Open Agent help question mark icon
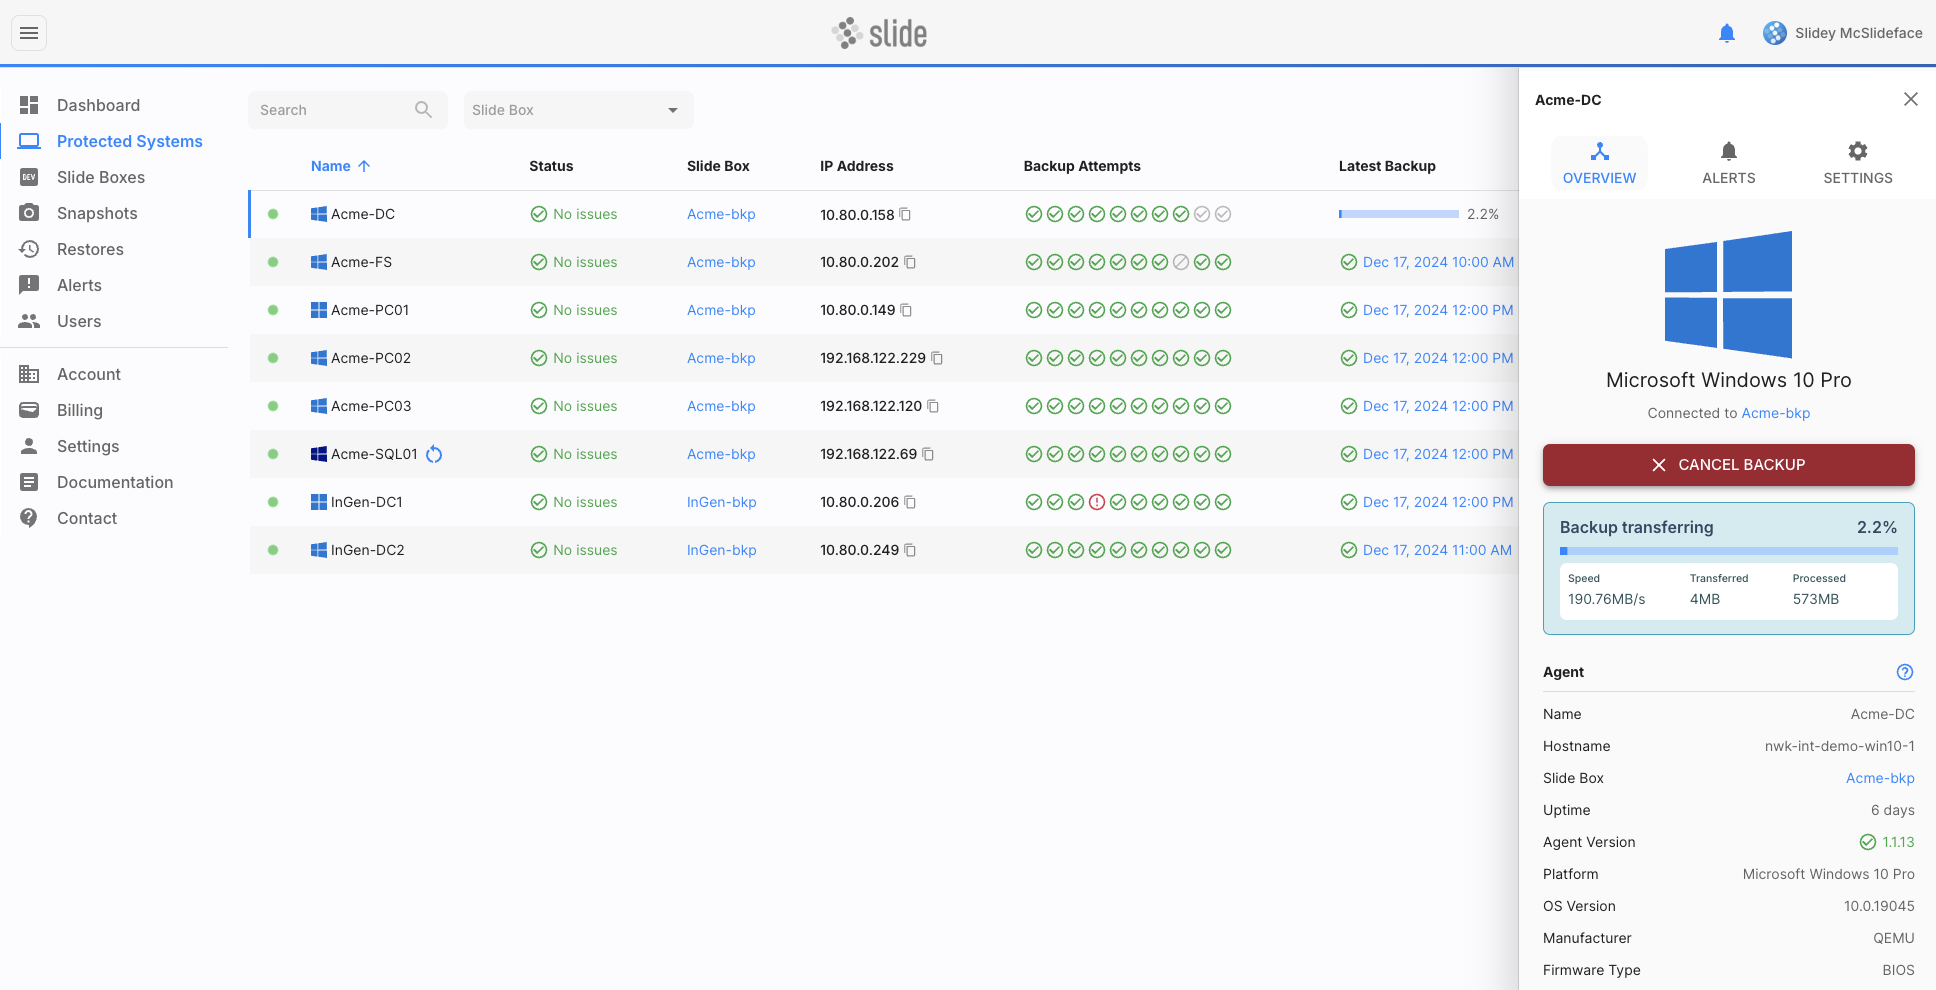Image resolution: width=1936 pixels, height=990 pixels. point(1905,672)
